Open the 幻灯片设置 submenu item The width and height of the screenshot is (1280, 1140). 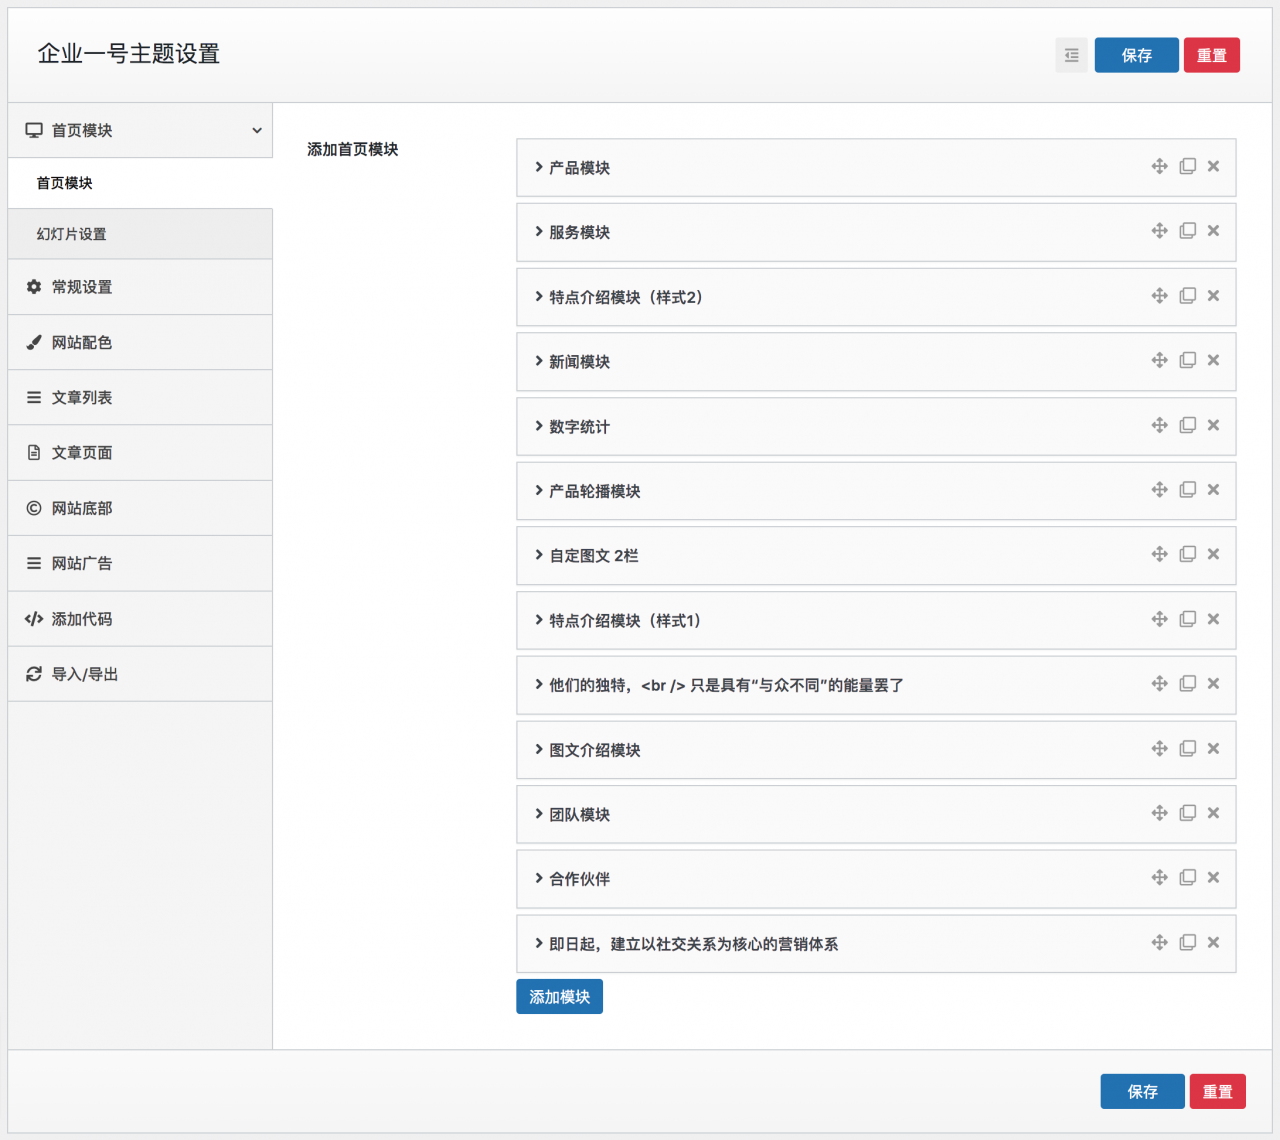(72, 234)
